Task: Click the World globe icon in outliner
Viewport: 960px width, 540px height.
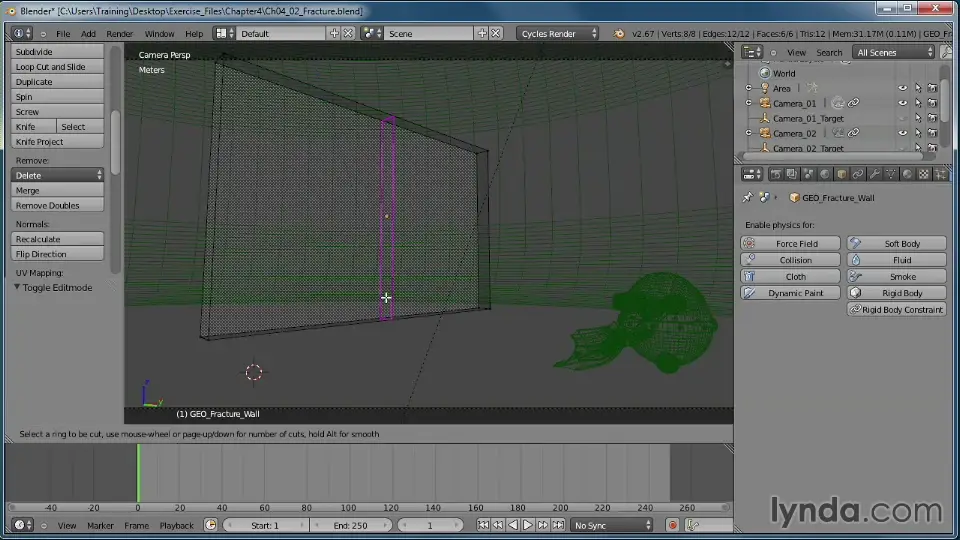Action: [x=765, y=73]
